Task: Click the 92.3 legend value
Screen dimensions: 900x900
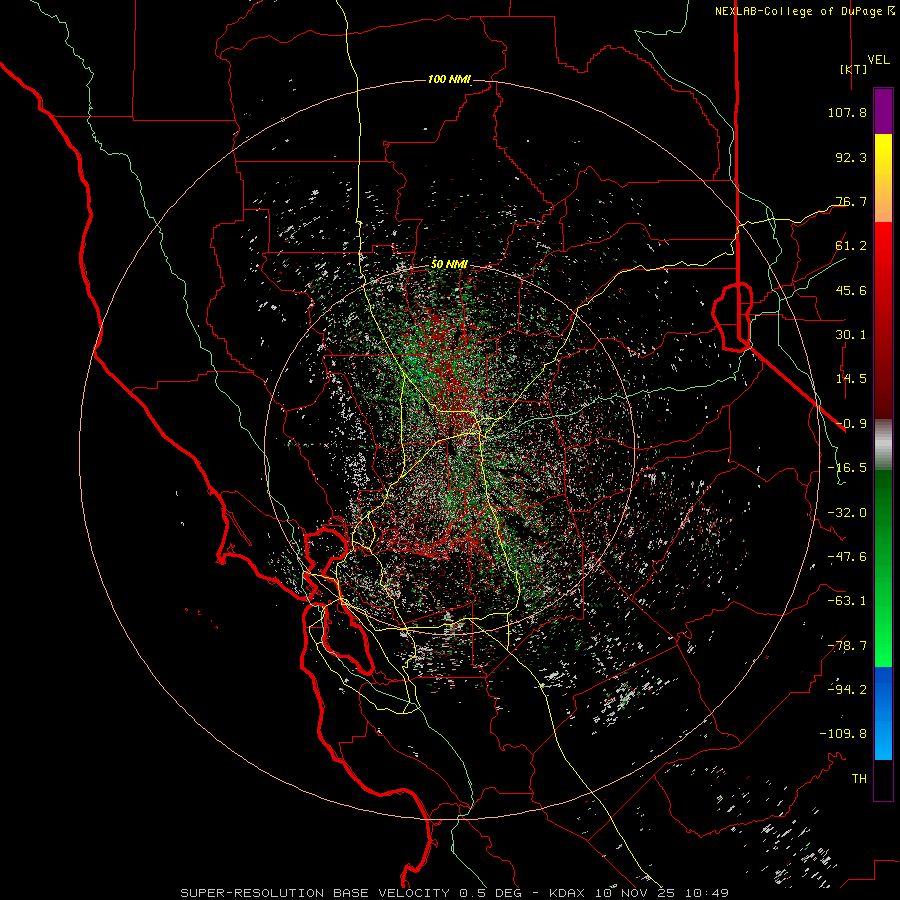Action: pos(851,157)
